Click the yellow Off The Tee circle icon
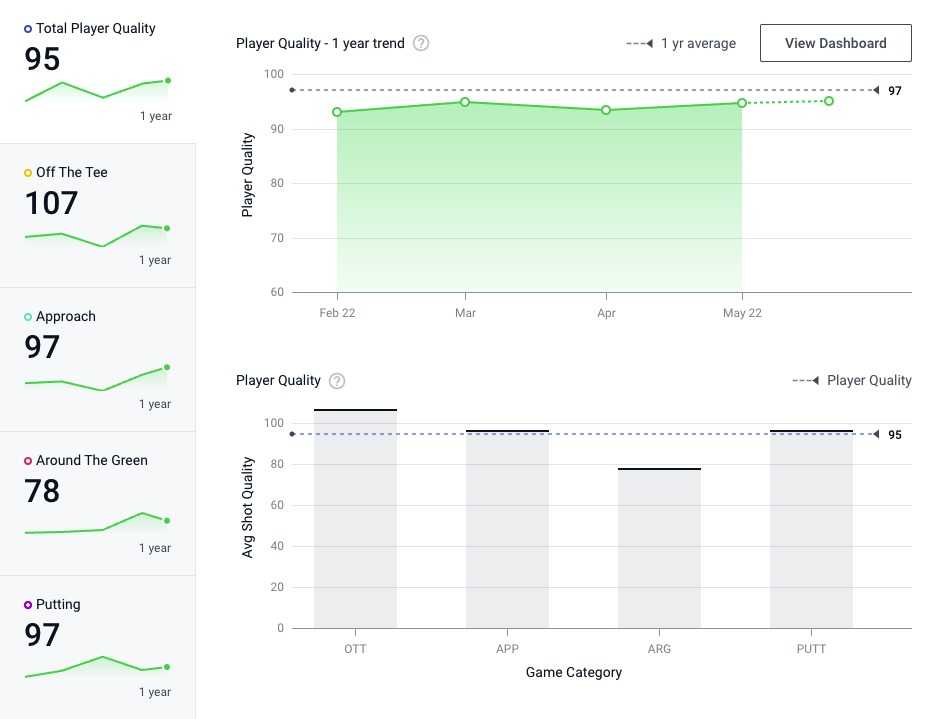 (x=28, y=173)
